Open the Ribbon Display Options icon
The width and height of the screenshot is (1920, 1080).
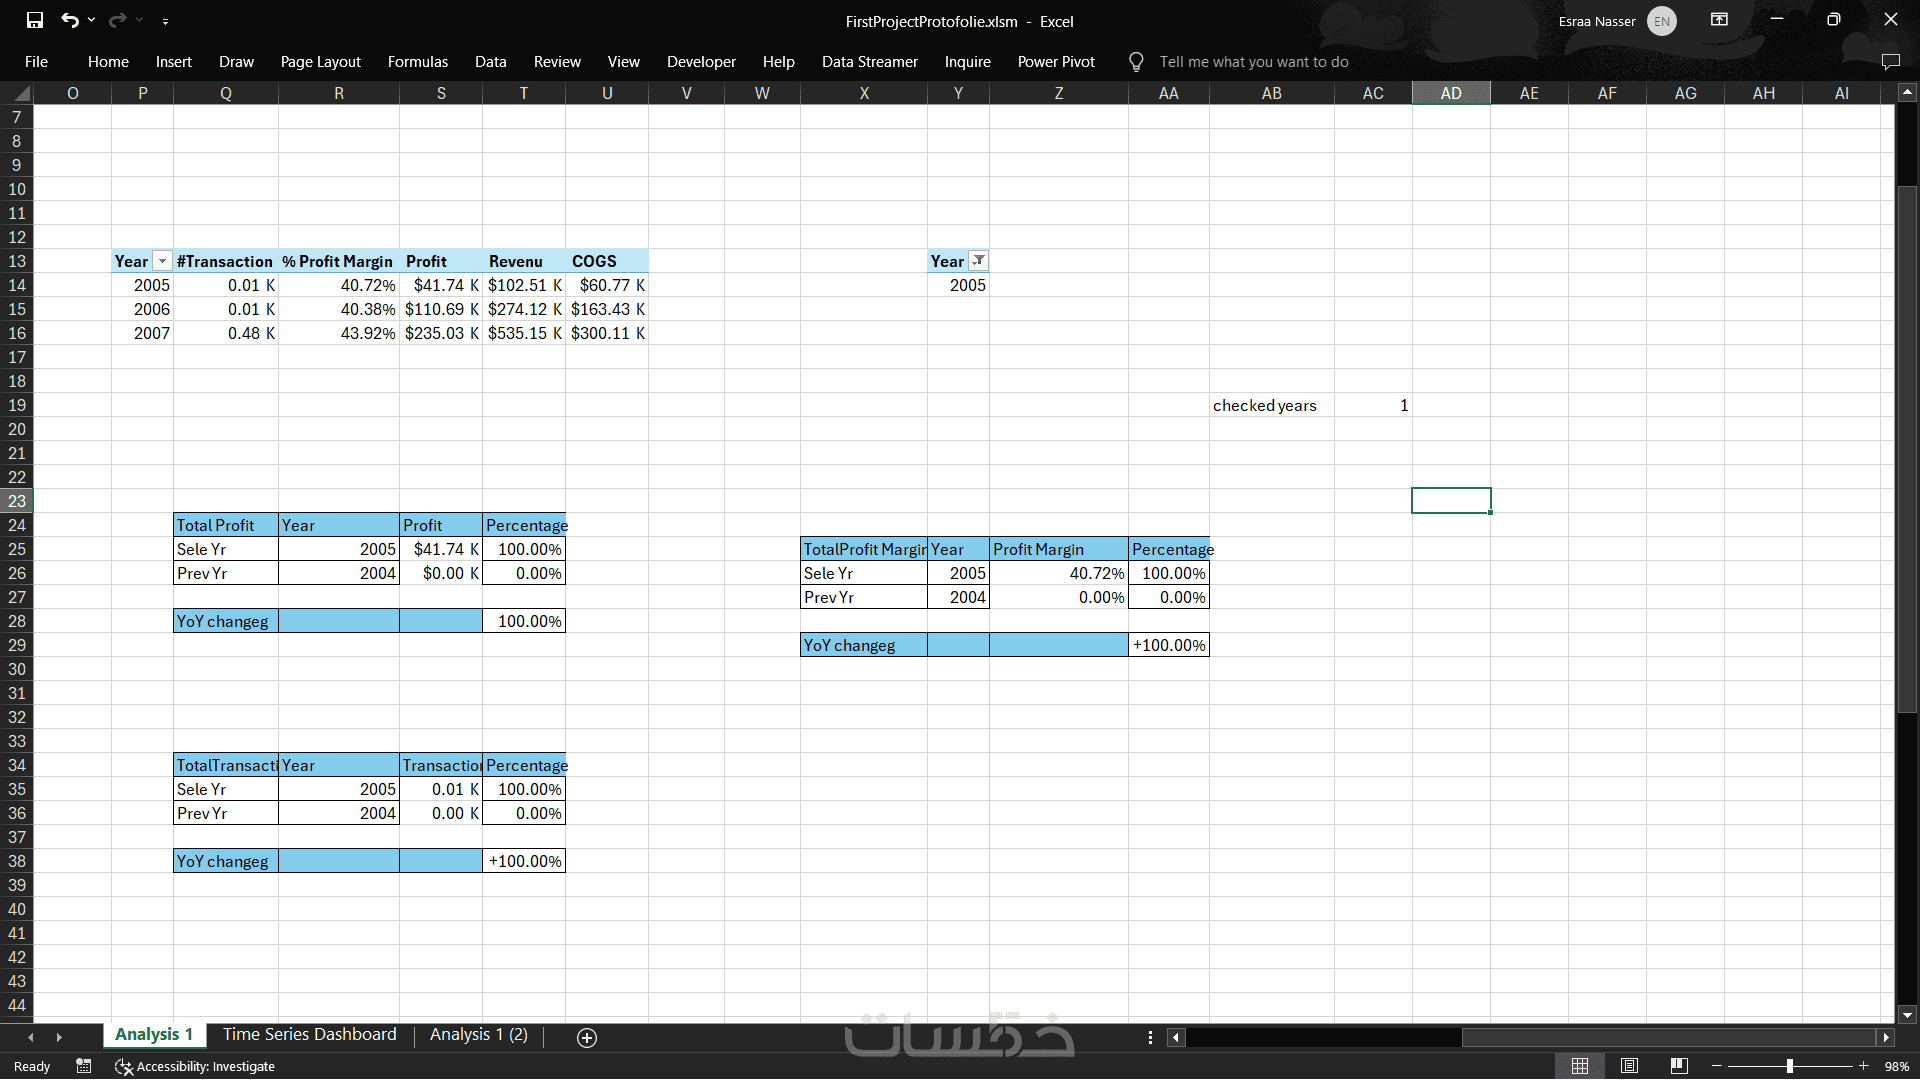1719,20
